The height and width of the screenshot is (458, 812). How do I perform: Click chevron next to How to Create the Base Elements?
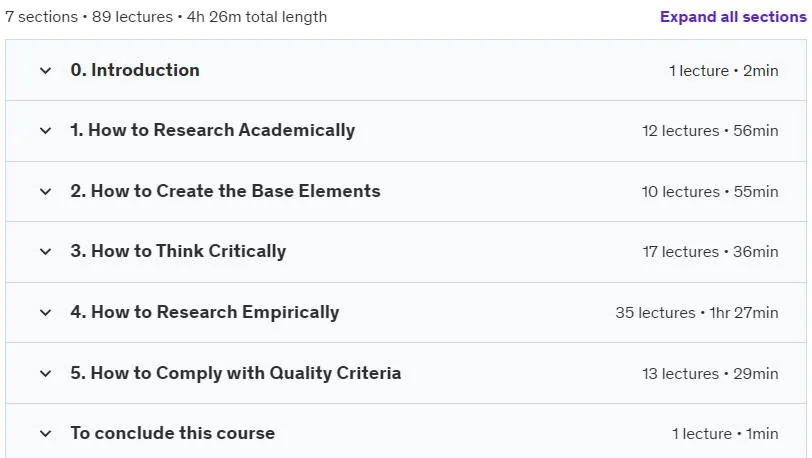pyautogui.click(x=46, y=192)
